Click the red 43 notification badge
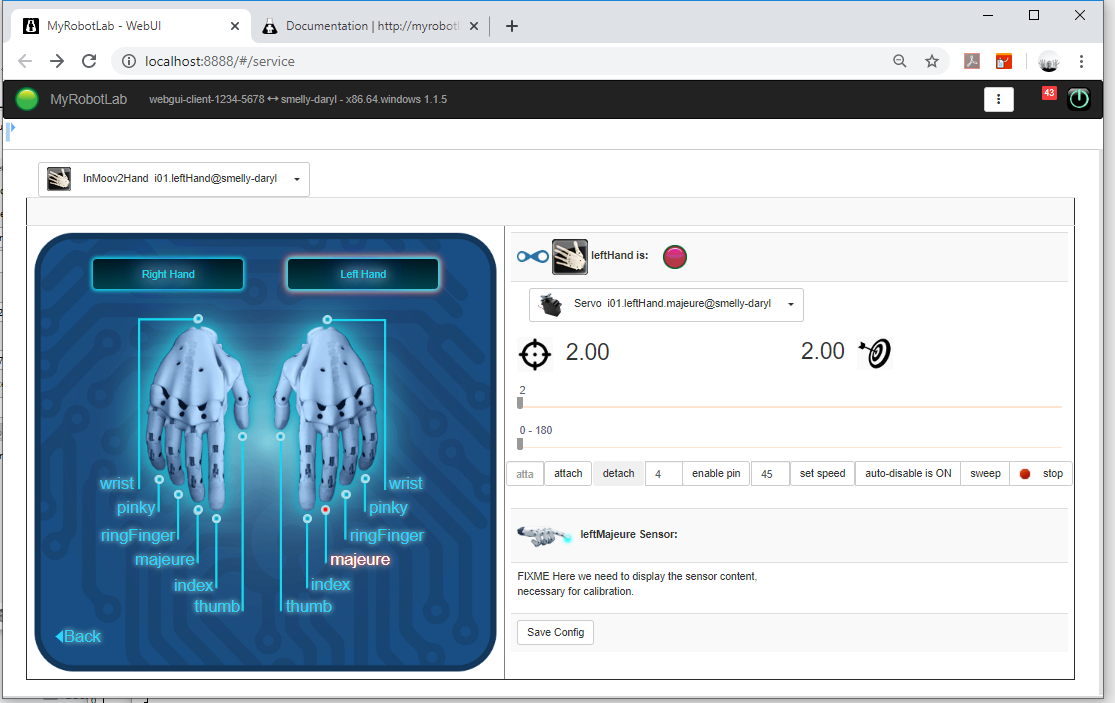 [x=1049, y=92]
